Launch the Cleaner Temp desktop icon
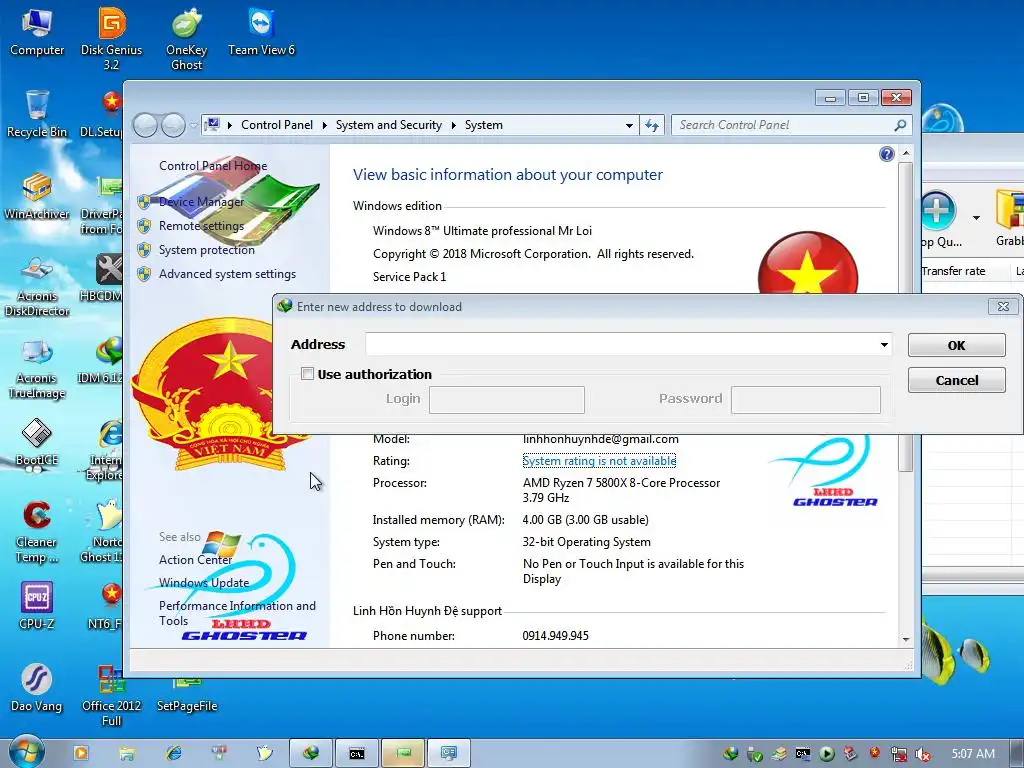The image size is (1024, 768). [x=37, y=532]
